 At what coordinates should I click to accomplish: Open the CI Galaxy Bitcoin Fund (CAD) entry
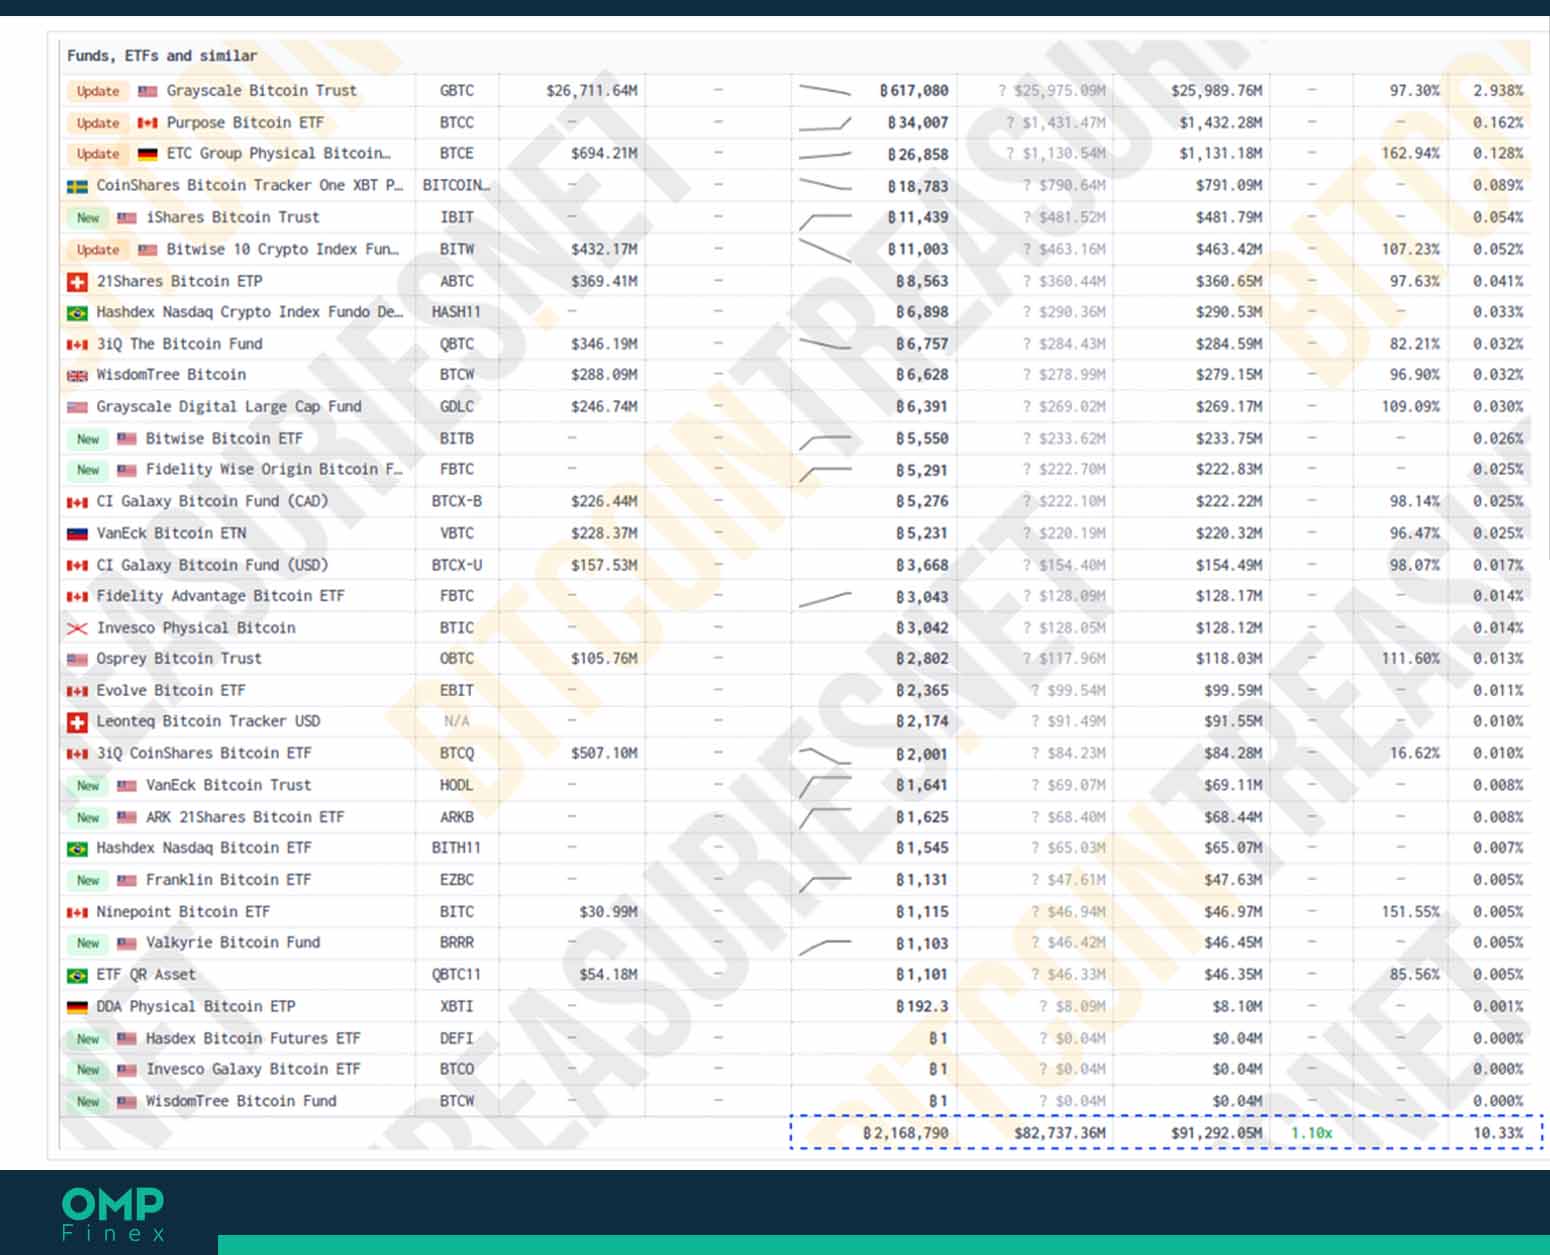click(x=212, y=502)
